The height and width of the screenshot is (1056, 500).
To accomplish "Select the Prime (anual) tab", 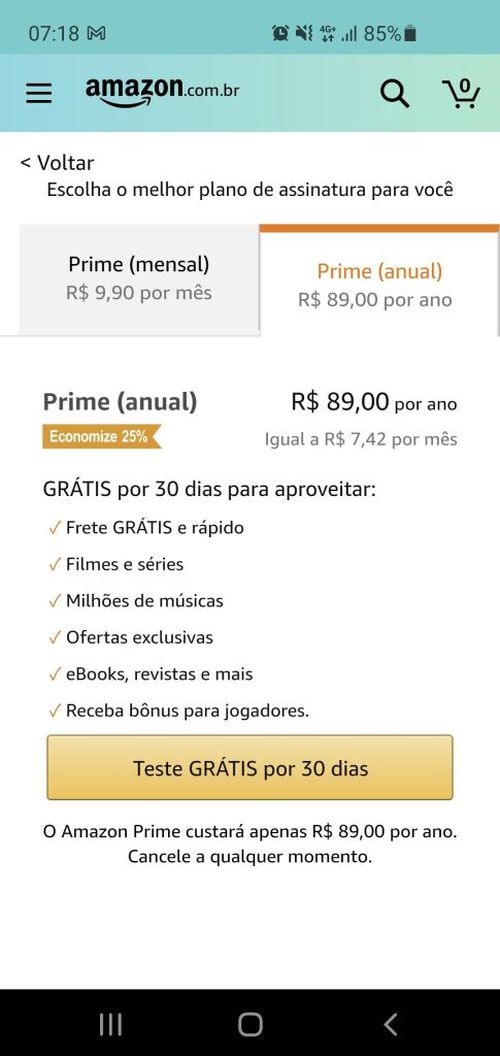I will coord(380,283).
